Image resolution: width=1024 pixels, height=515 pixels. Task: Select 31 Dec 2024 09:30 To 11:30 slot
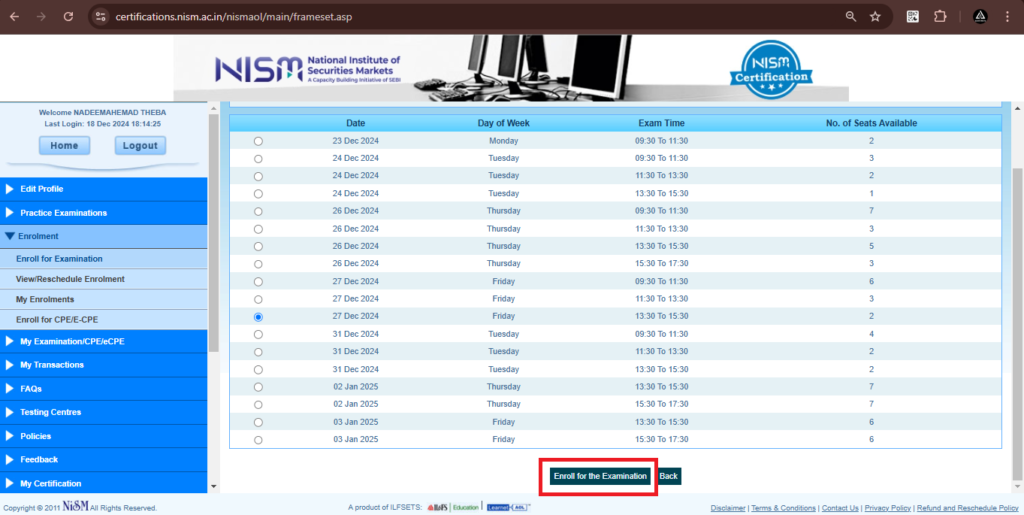point(258,334)
